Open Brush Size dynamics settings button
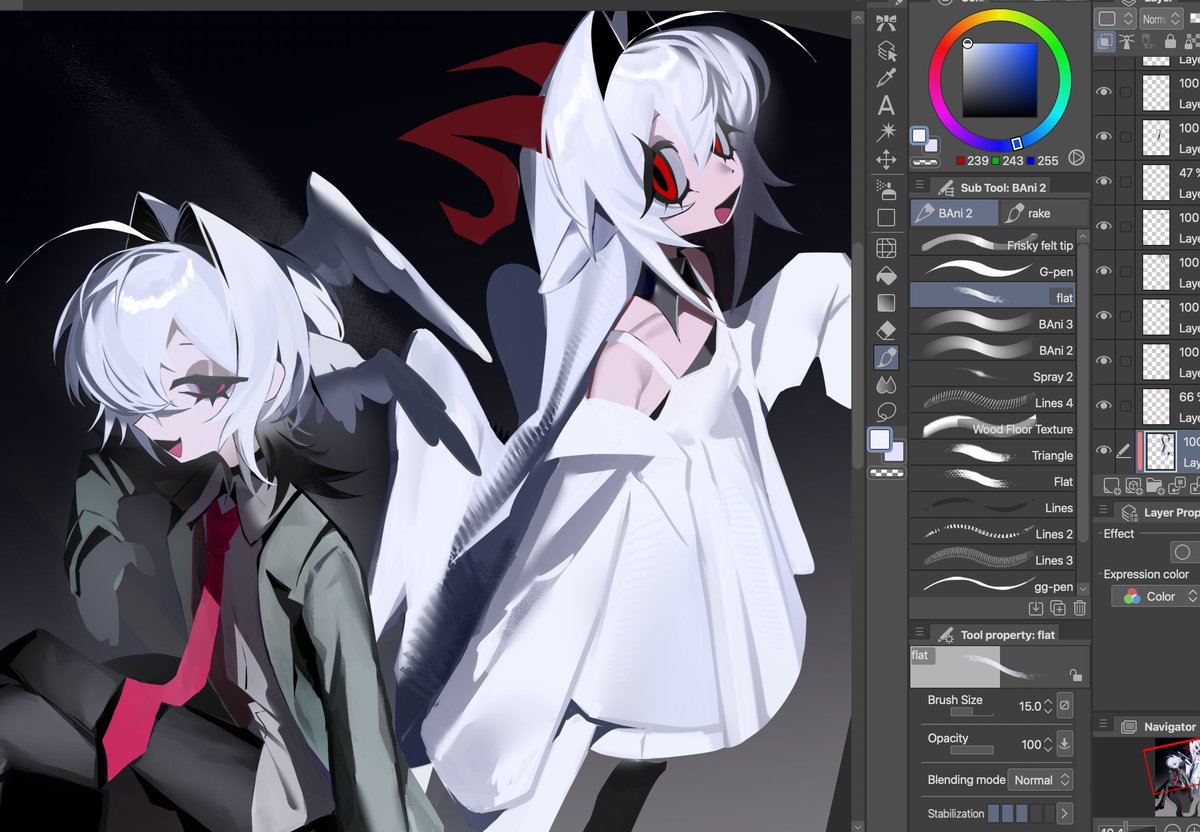 [1065, 705]
